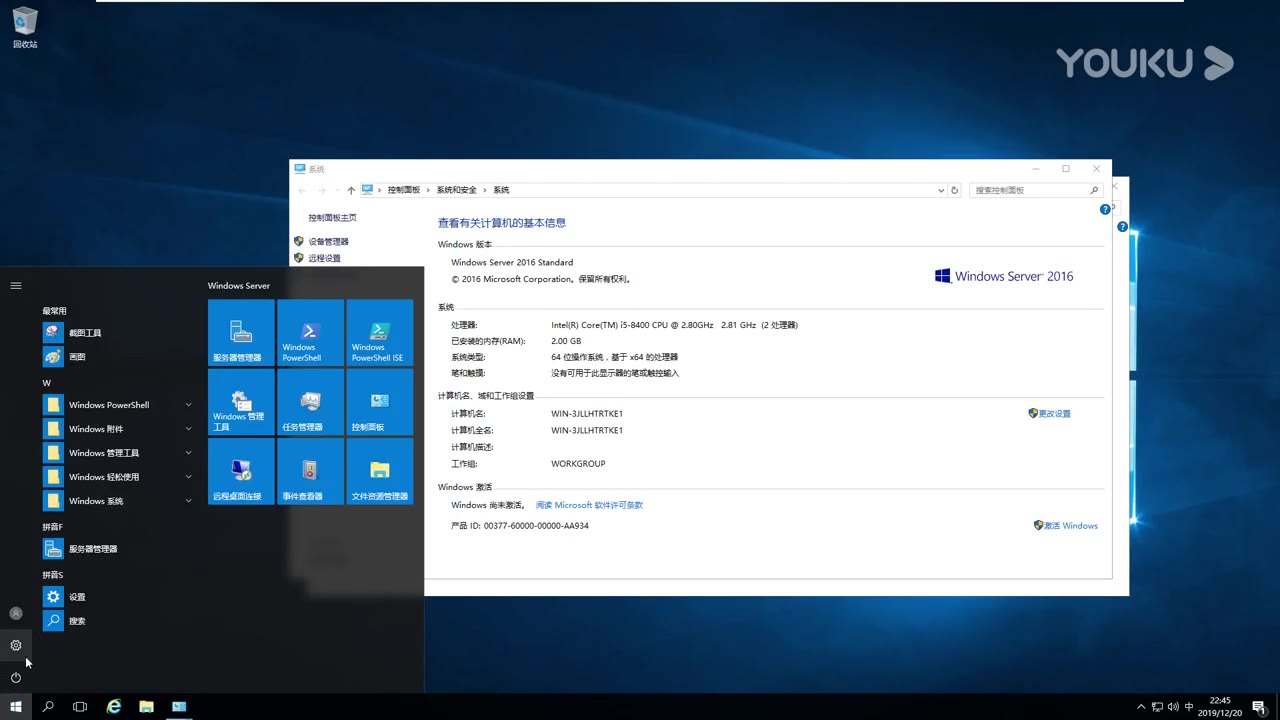Open the address bar dropdown arrow

940,189
